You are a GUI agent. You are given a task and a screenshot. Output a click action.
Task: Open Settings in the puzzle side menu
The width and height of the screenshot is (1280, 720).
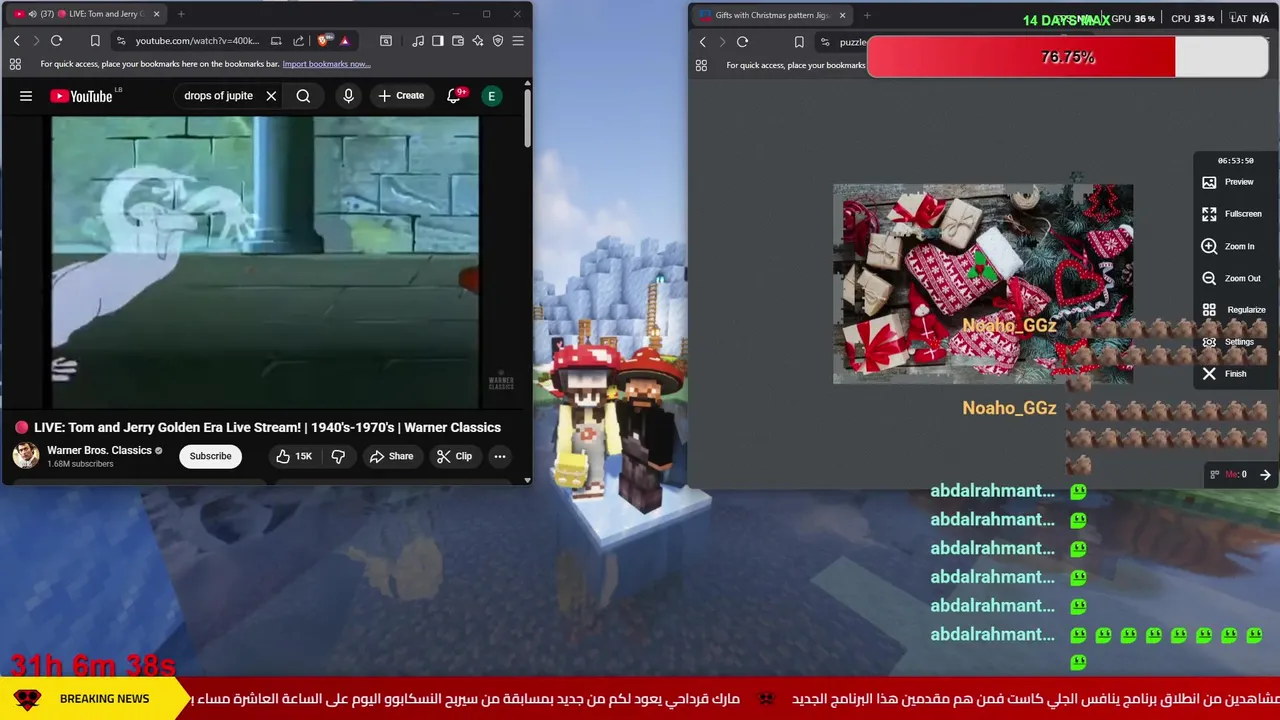pos(1228,342)
